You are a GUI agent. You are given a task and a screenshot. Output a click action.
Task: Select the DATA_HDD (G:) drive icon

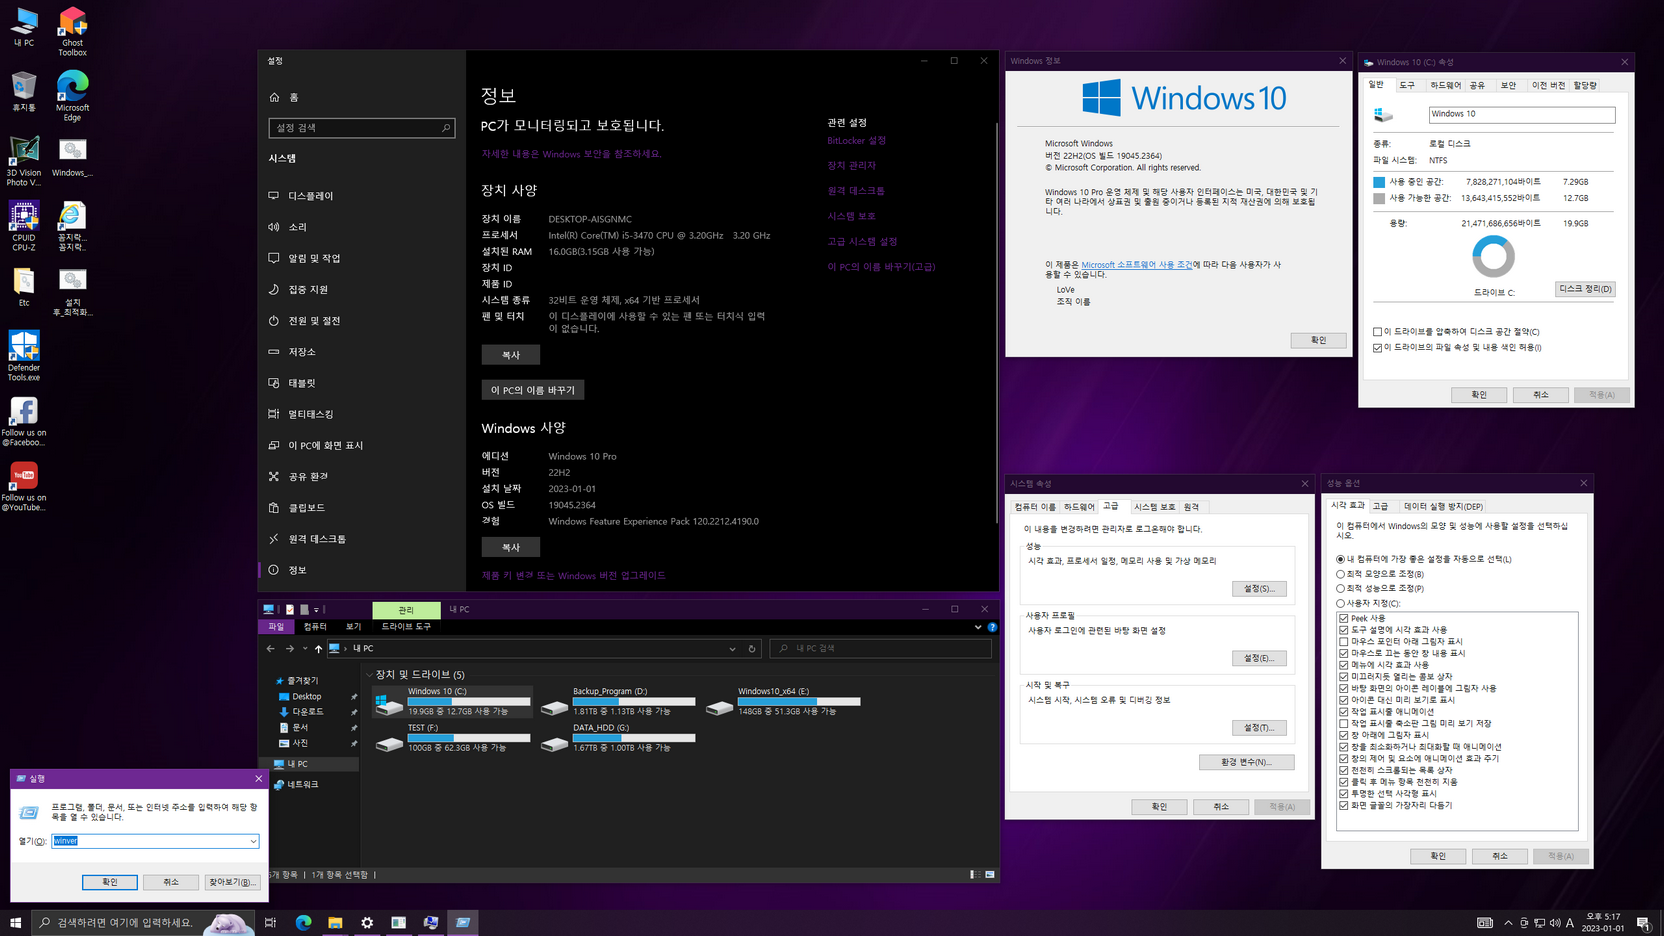pos(554,743)
